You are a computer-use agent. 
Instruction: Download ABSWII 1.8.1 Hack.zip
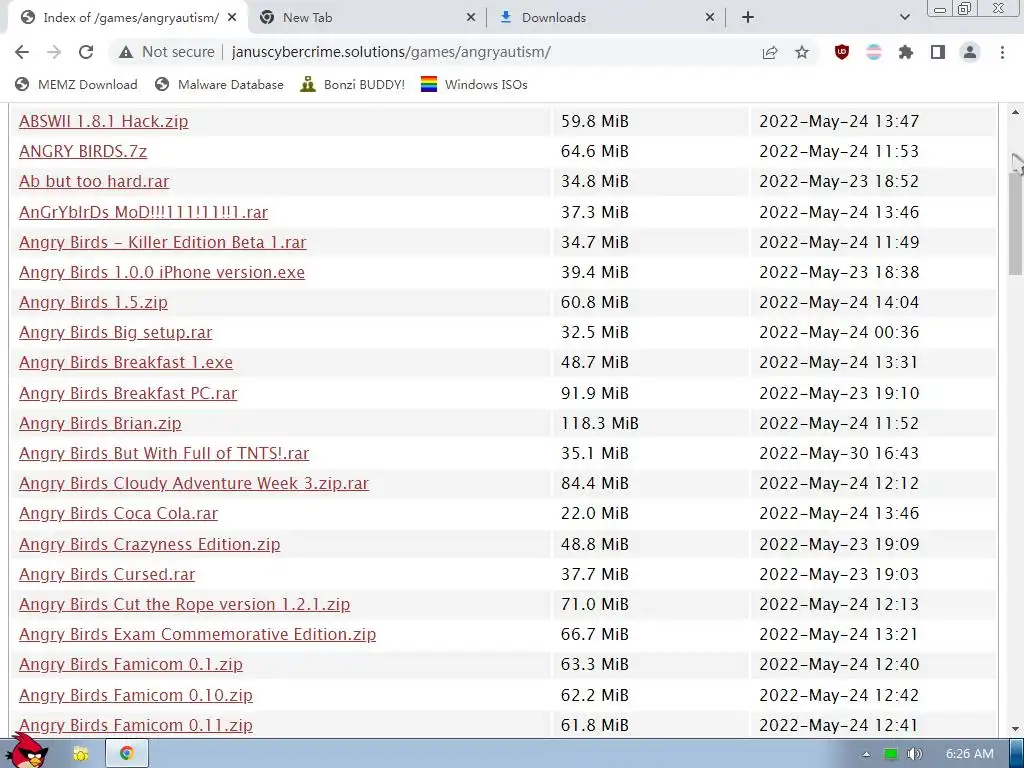point(103,121)
